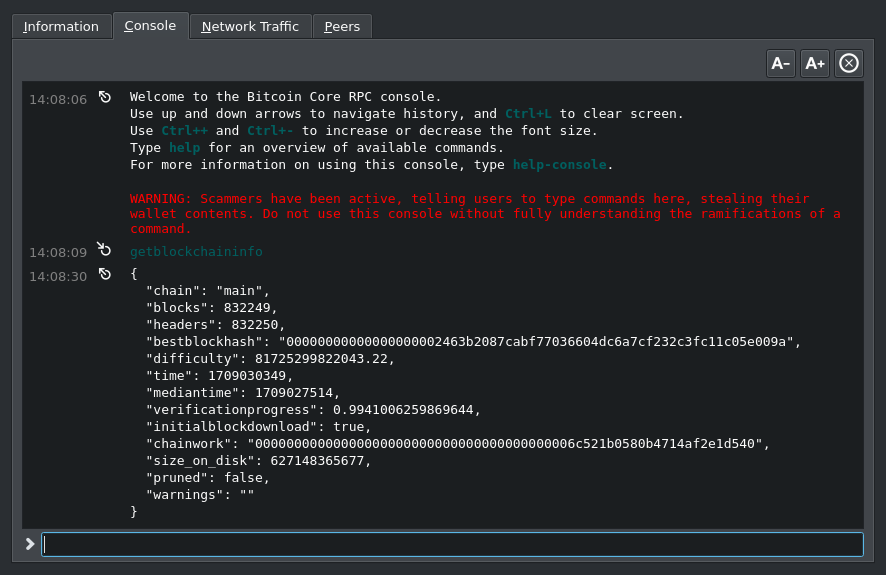Click the verificationprogress value line

pos(313,409)
